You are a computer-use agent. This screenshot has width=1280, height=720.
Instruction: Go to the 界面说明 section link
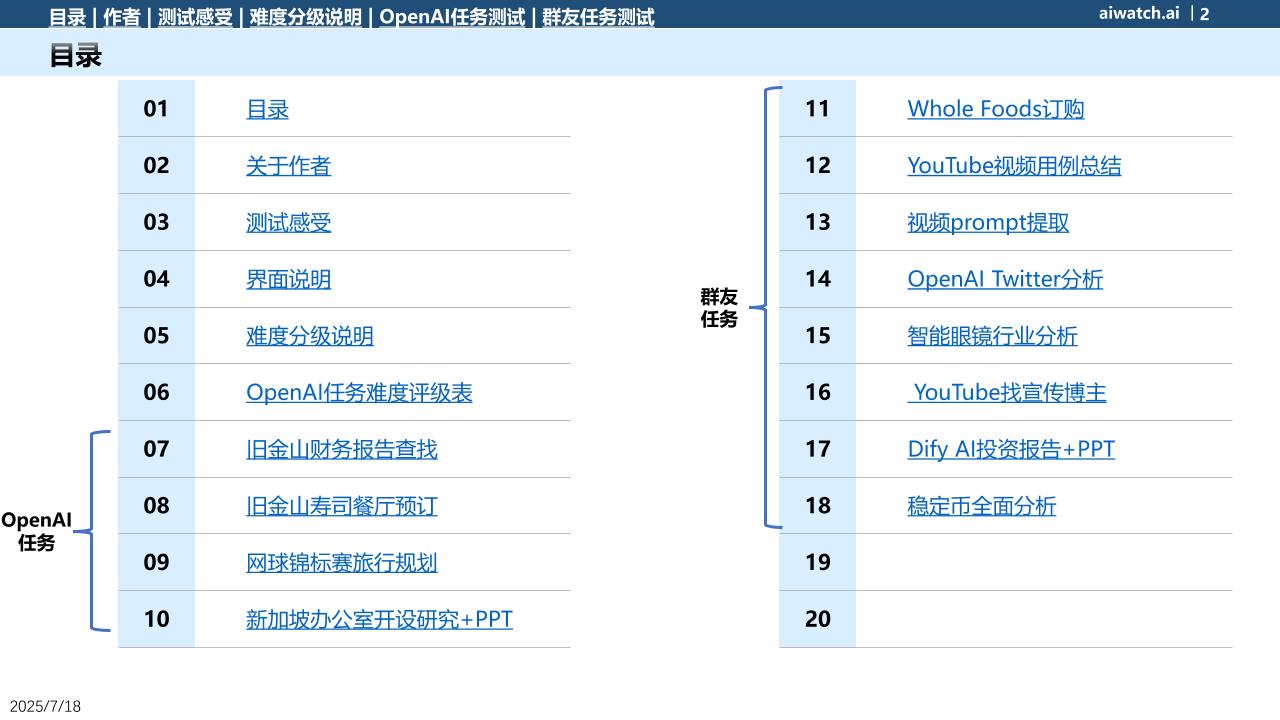pyautogui.click(x=288, y=279)
